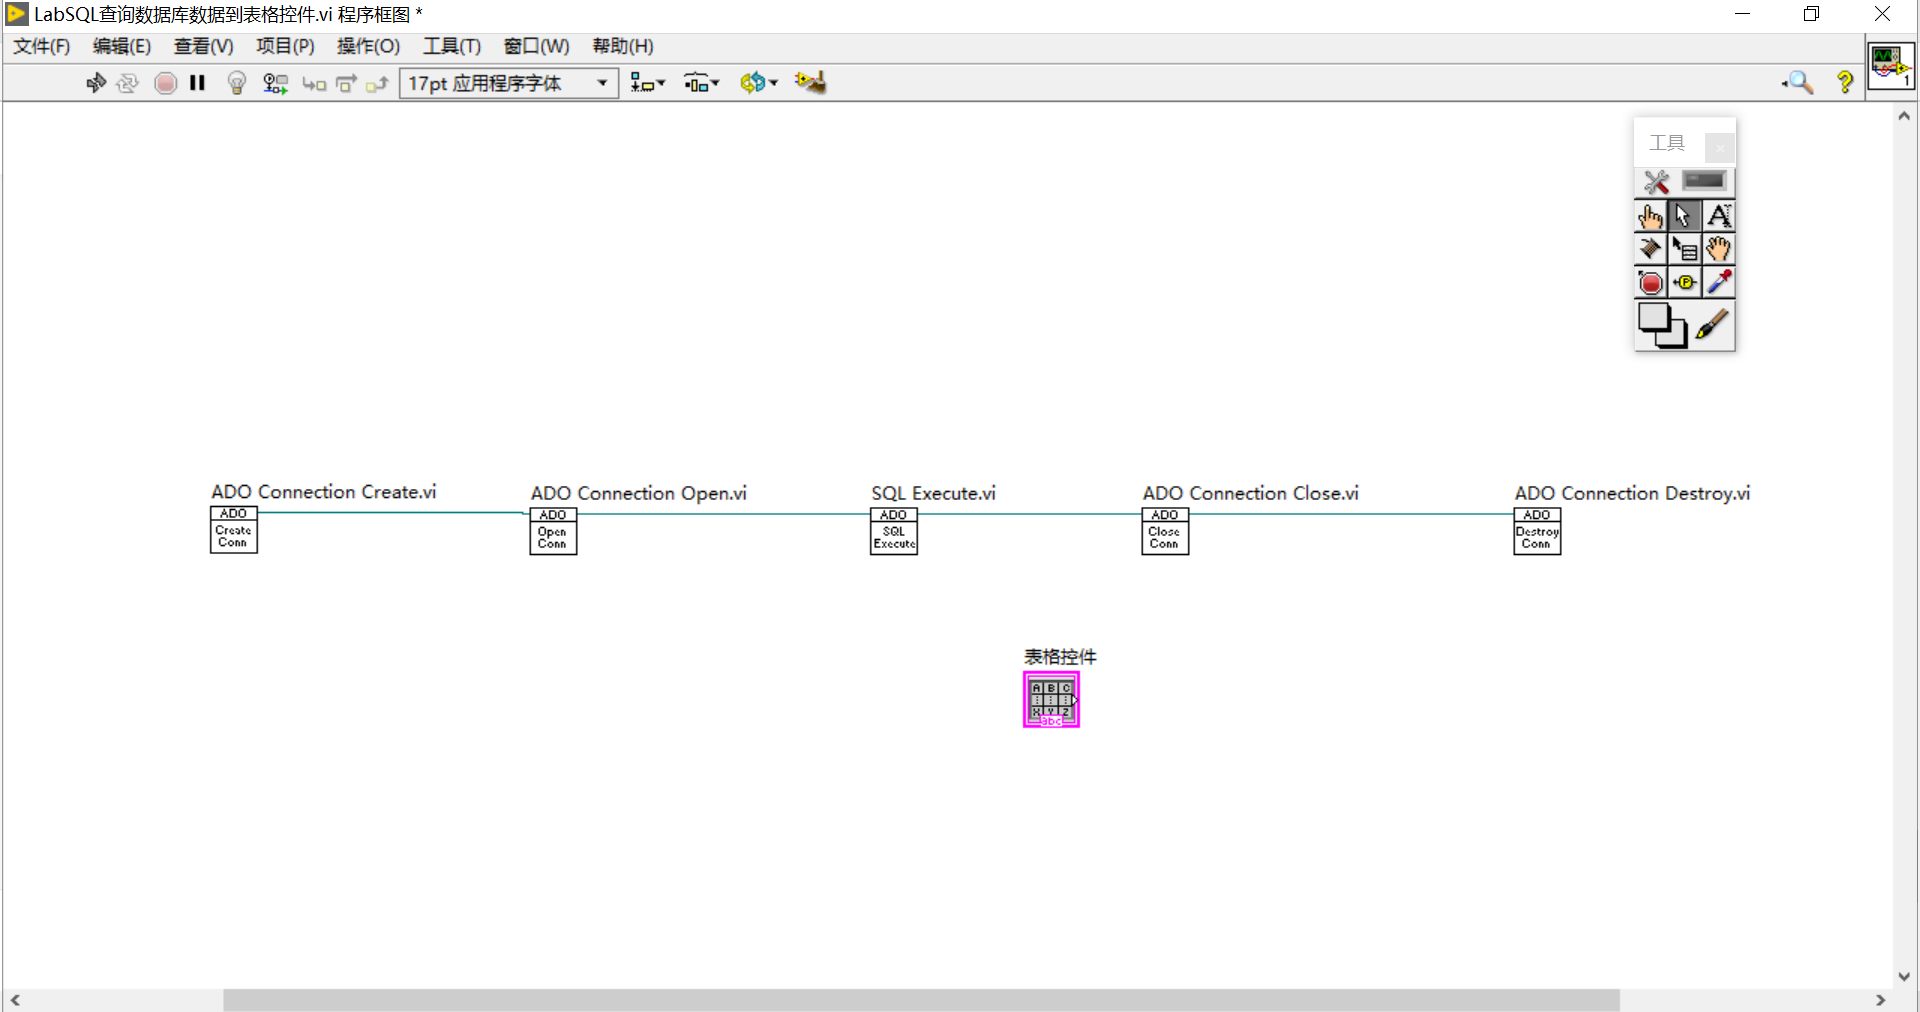Click the Abort Execution stop button
The width and height of the screenshot is (1920, 1012).
point(165,83)
